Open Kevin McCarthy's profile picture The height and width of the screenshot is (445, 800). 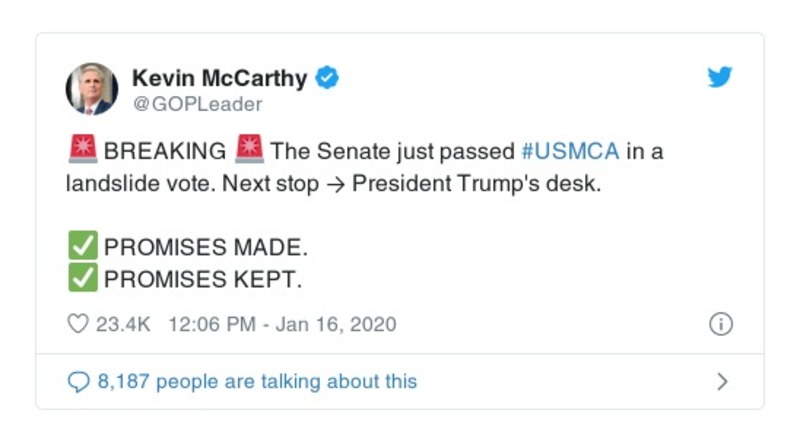[92, 89]
